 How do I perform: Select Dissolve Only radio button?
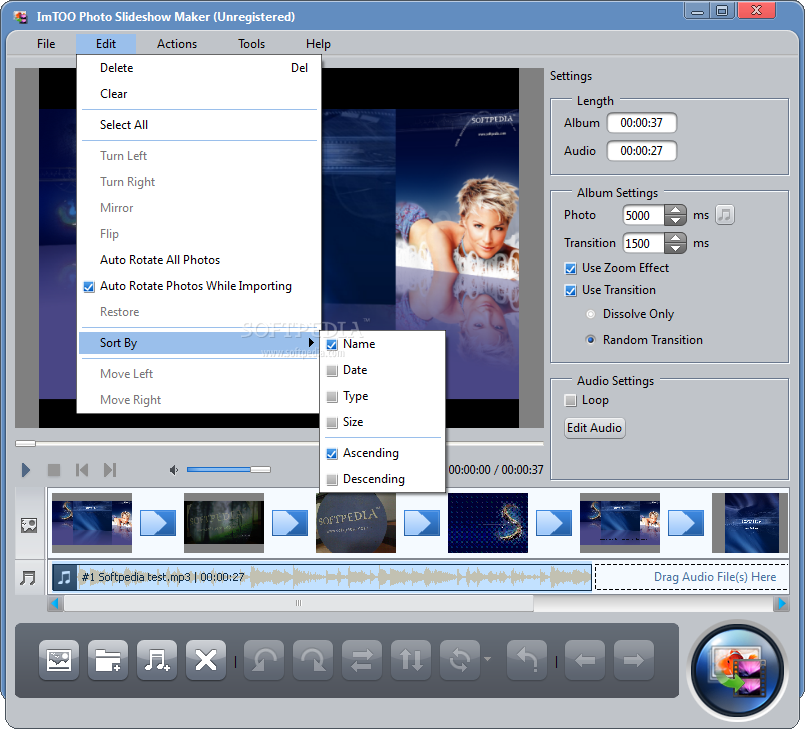coord(591,314)
